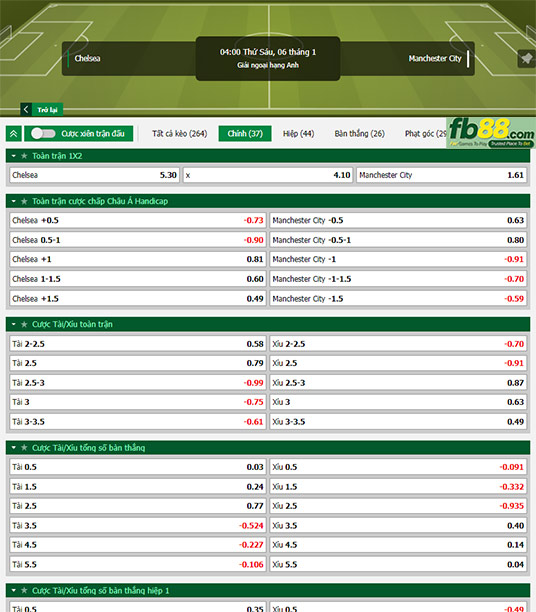Select the Bàn thắng (26) tab
The width and height of the screenshot is (536, 612).
(x=360, y=133)
